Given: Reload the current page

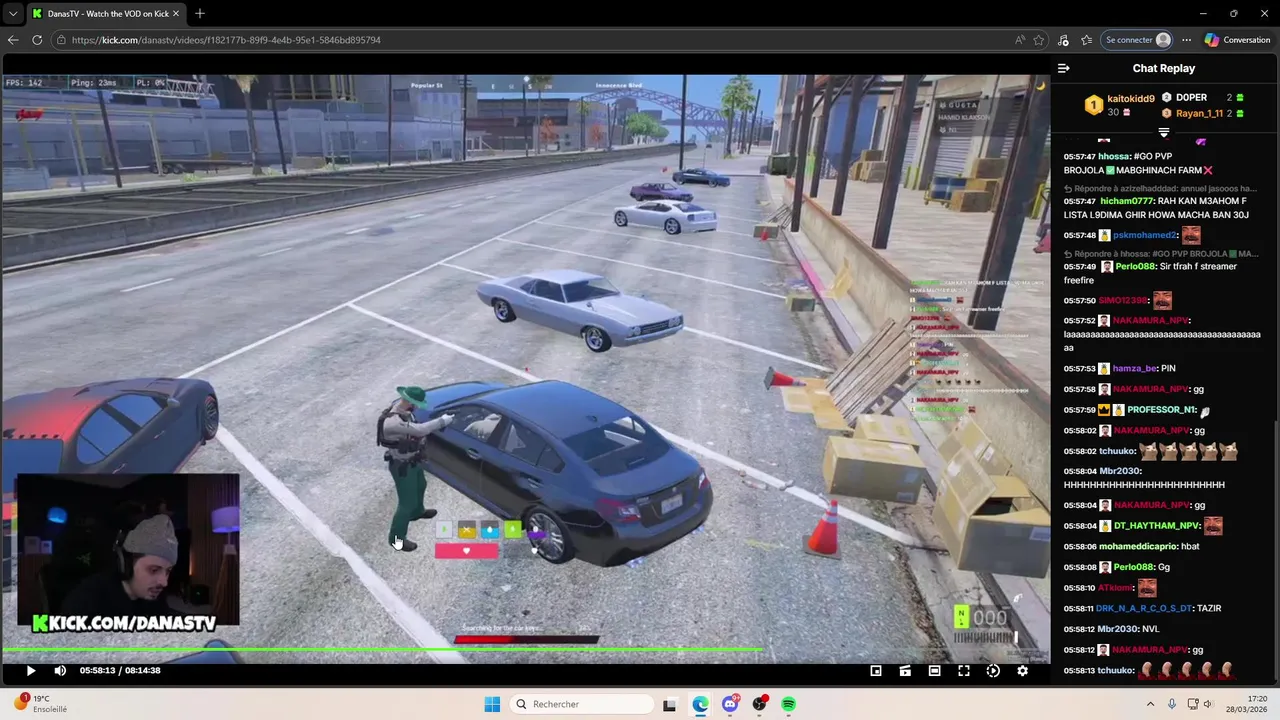Looking at the screenshot, I should 37,40.
